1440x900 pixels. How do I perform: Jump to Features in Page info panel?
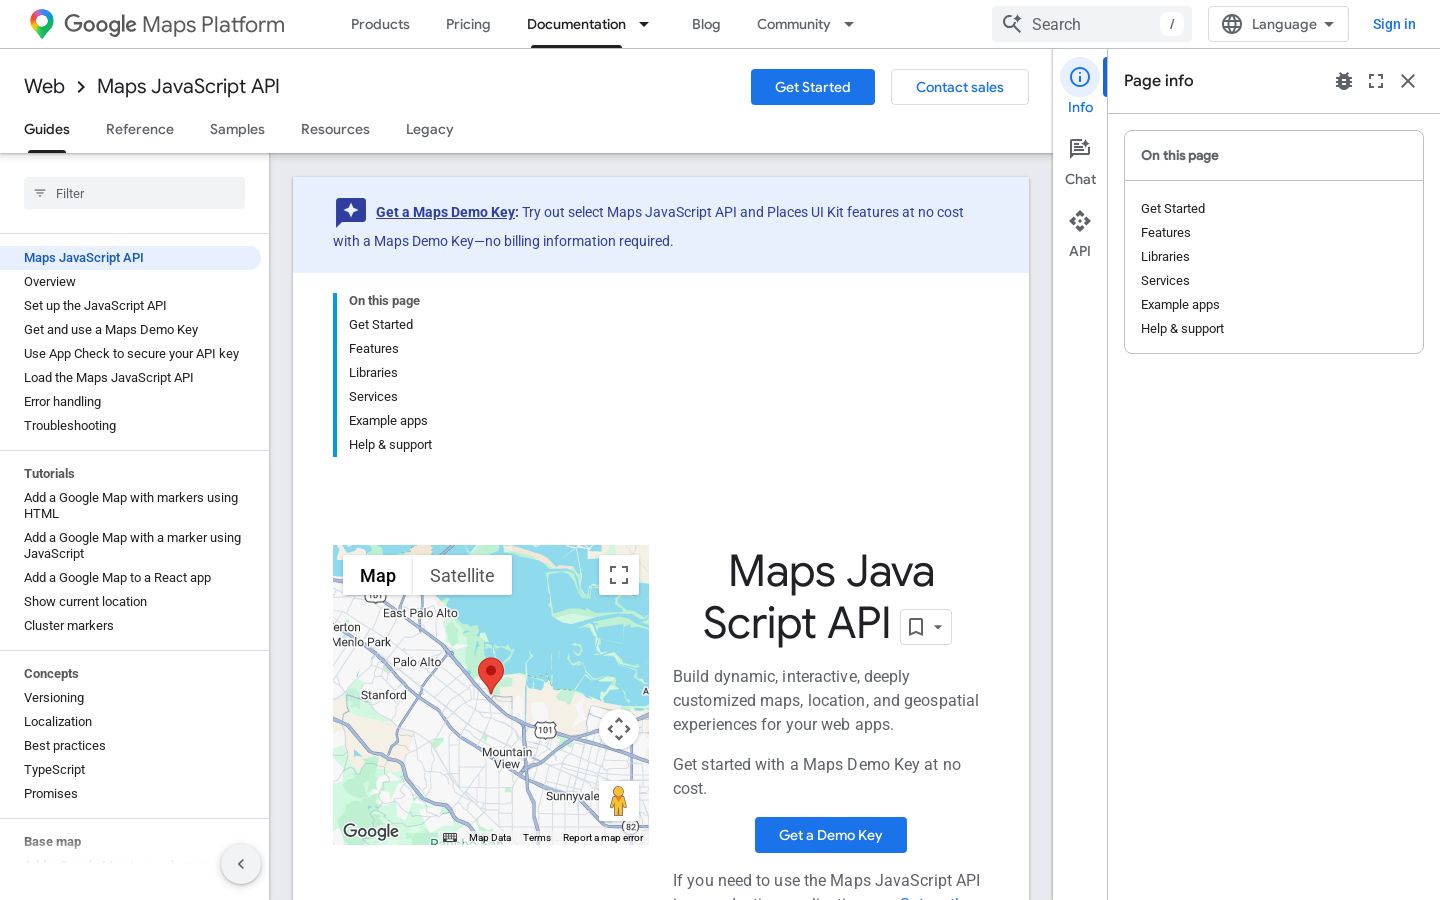pyautogui.click(x=1166, y=233)
